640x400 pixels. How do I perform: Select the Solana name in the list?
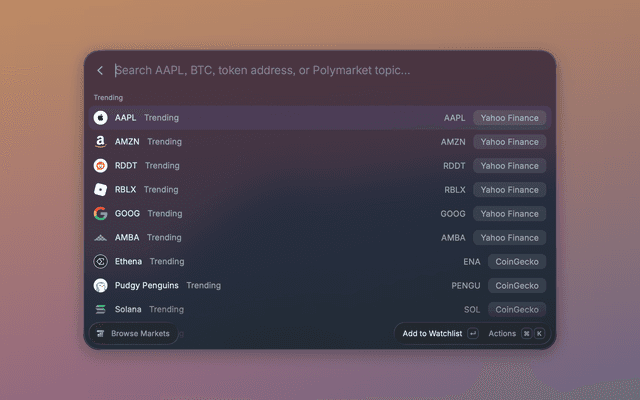click(128, 309)
